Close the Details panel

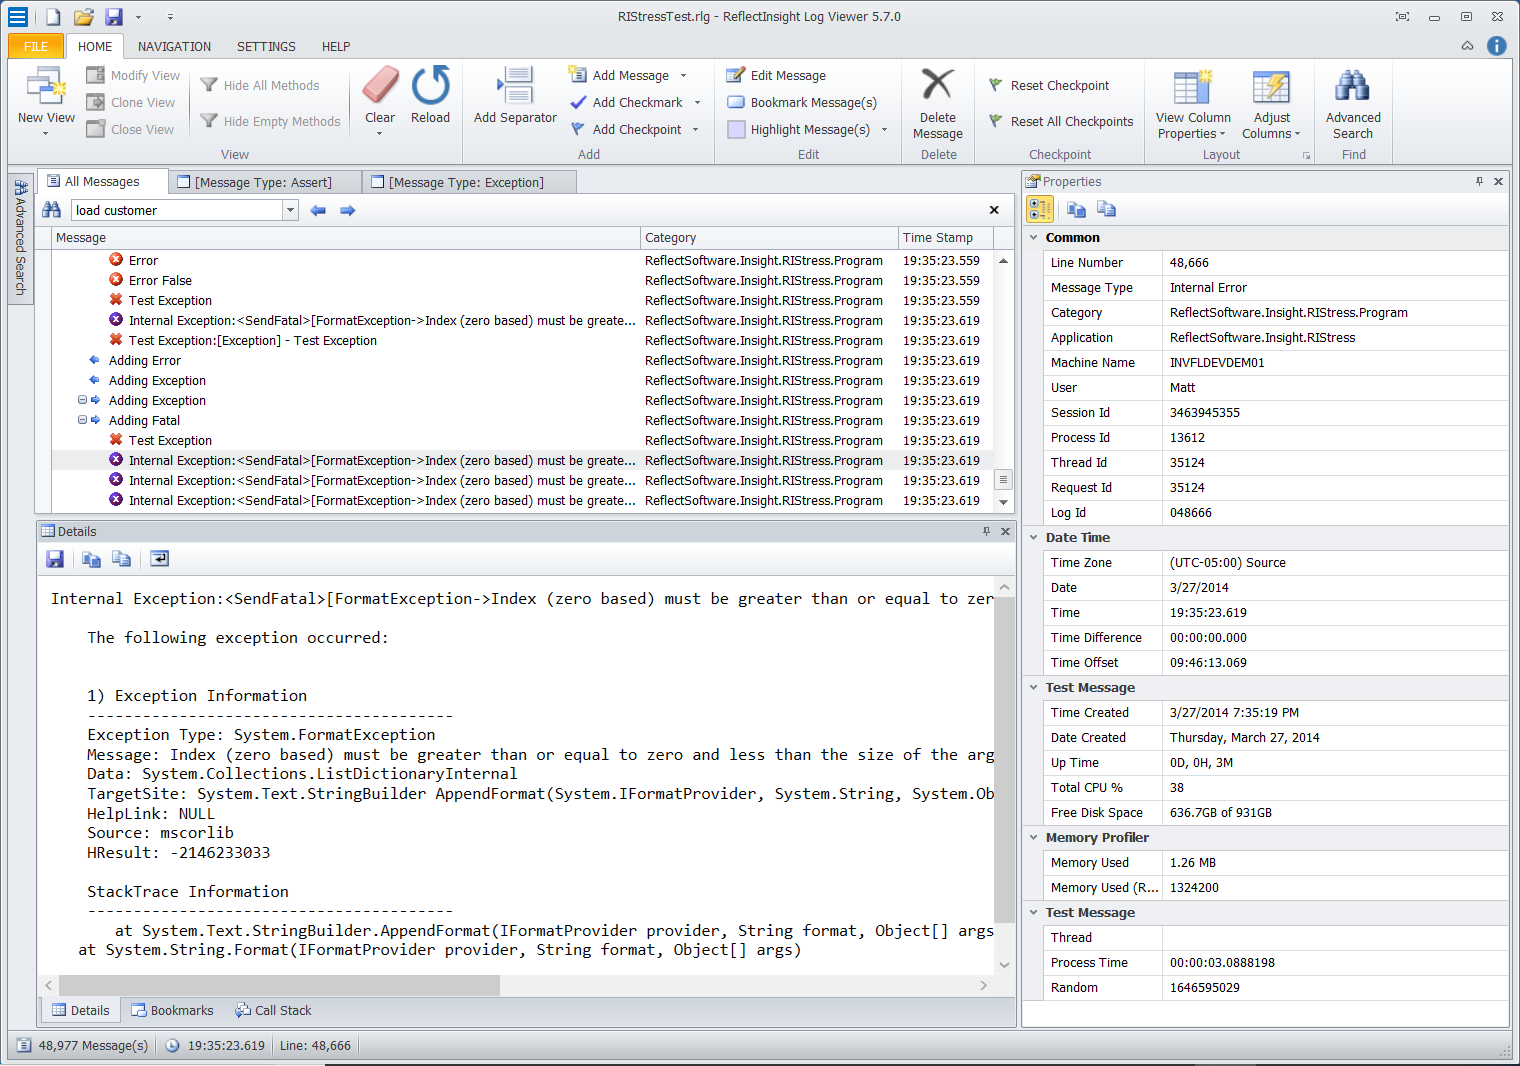pos(1005,531)
